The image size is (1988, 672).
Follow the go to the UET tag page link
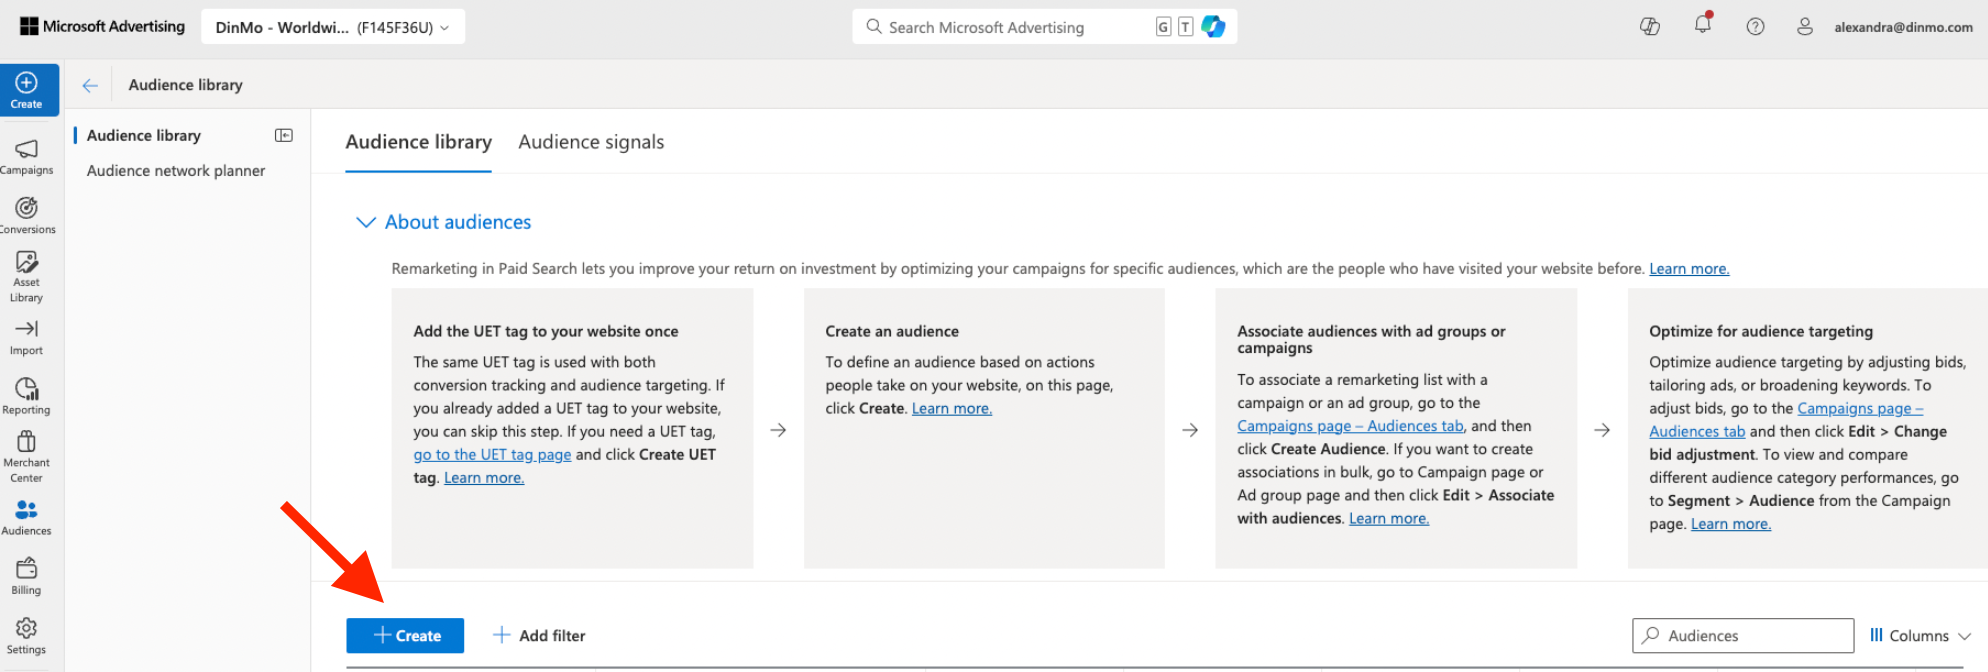[x=492, y=455]
